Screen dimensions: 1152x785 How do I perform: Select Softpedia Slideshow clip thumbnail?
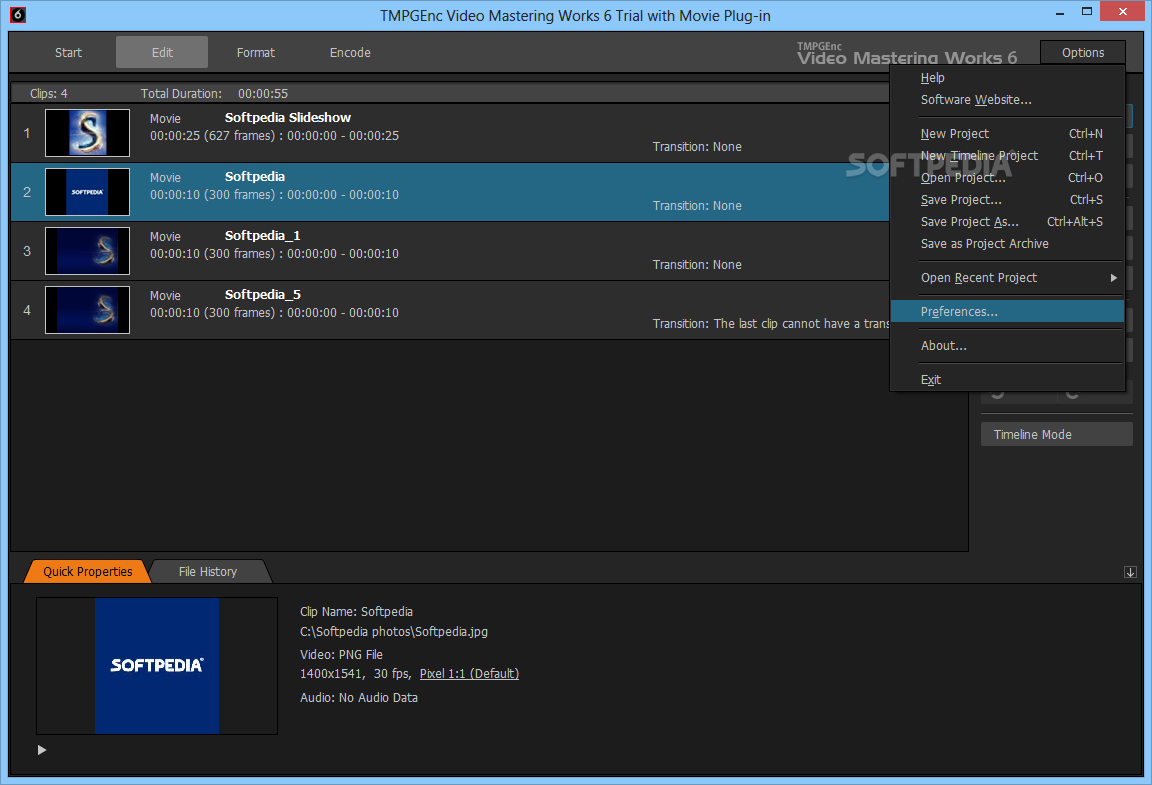[x=87, y=133]
